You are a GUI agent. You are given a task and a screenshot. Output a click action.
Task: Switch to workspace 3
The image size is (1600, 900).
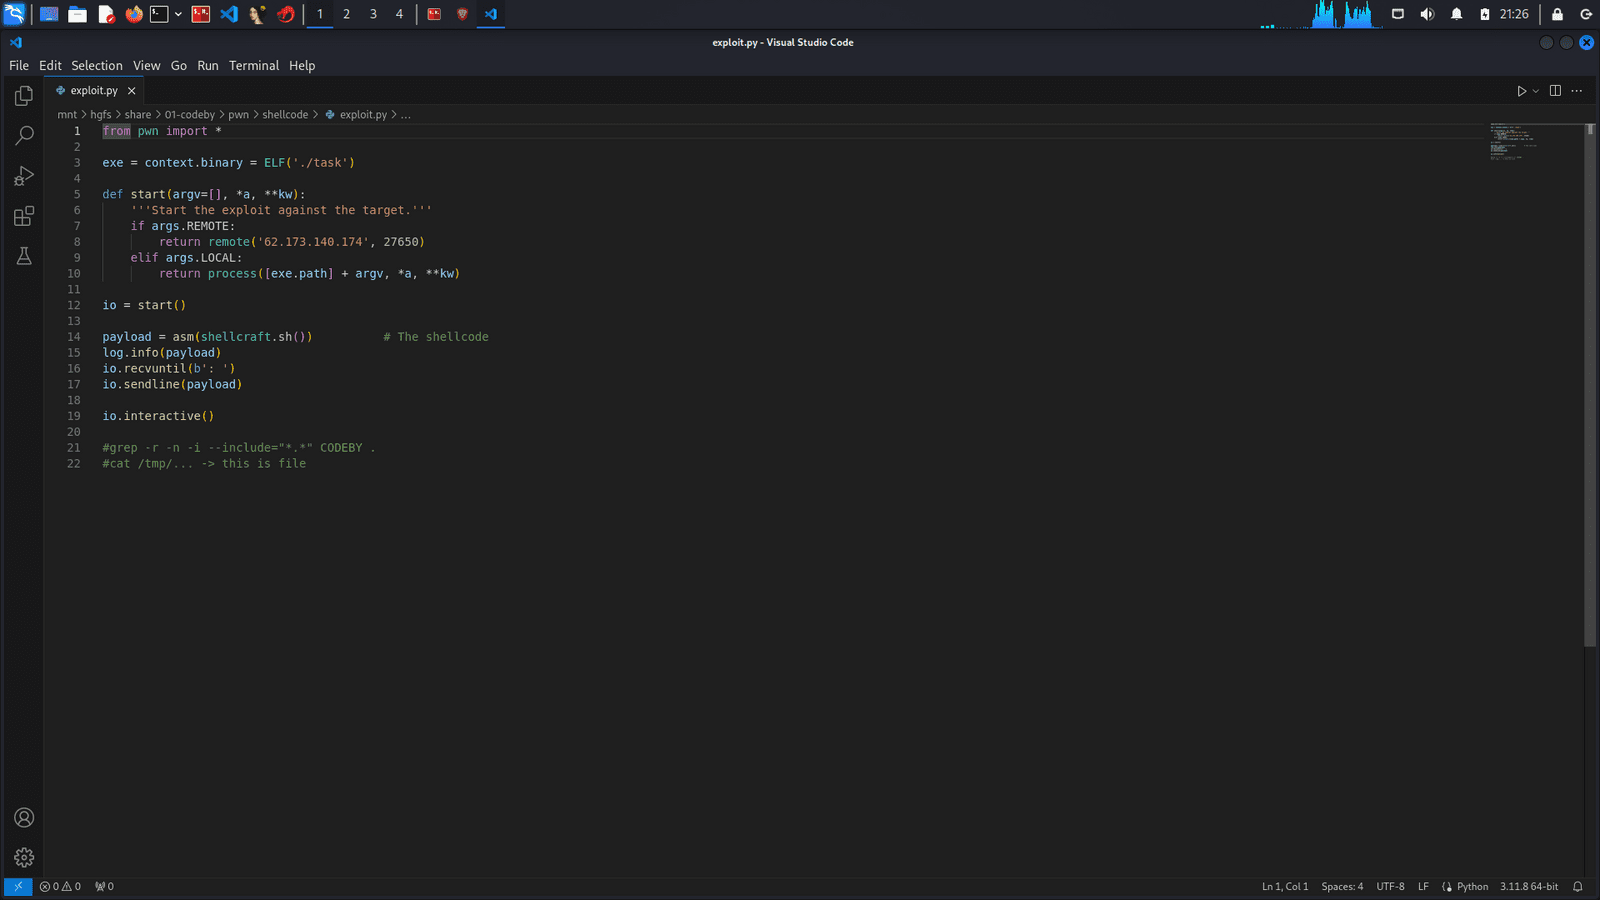coord(373,14)
